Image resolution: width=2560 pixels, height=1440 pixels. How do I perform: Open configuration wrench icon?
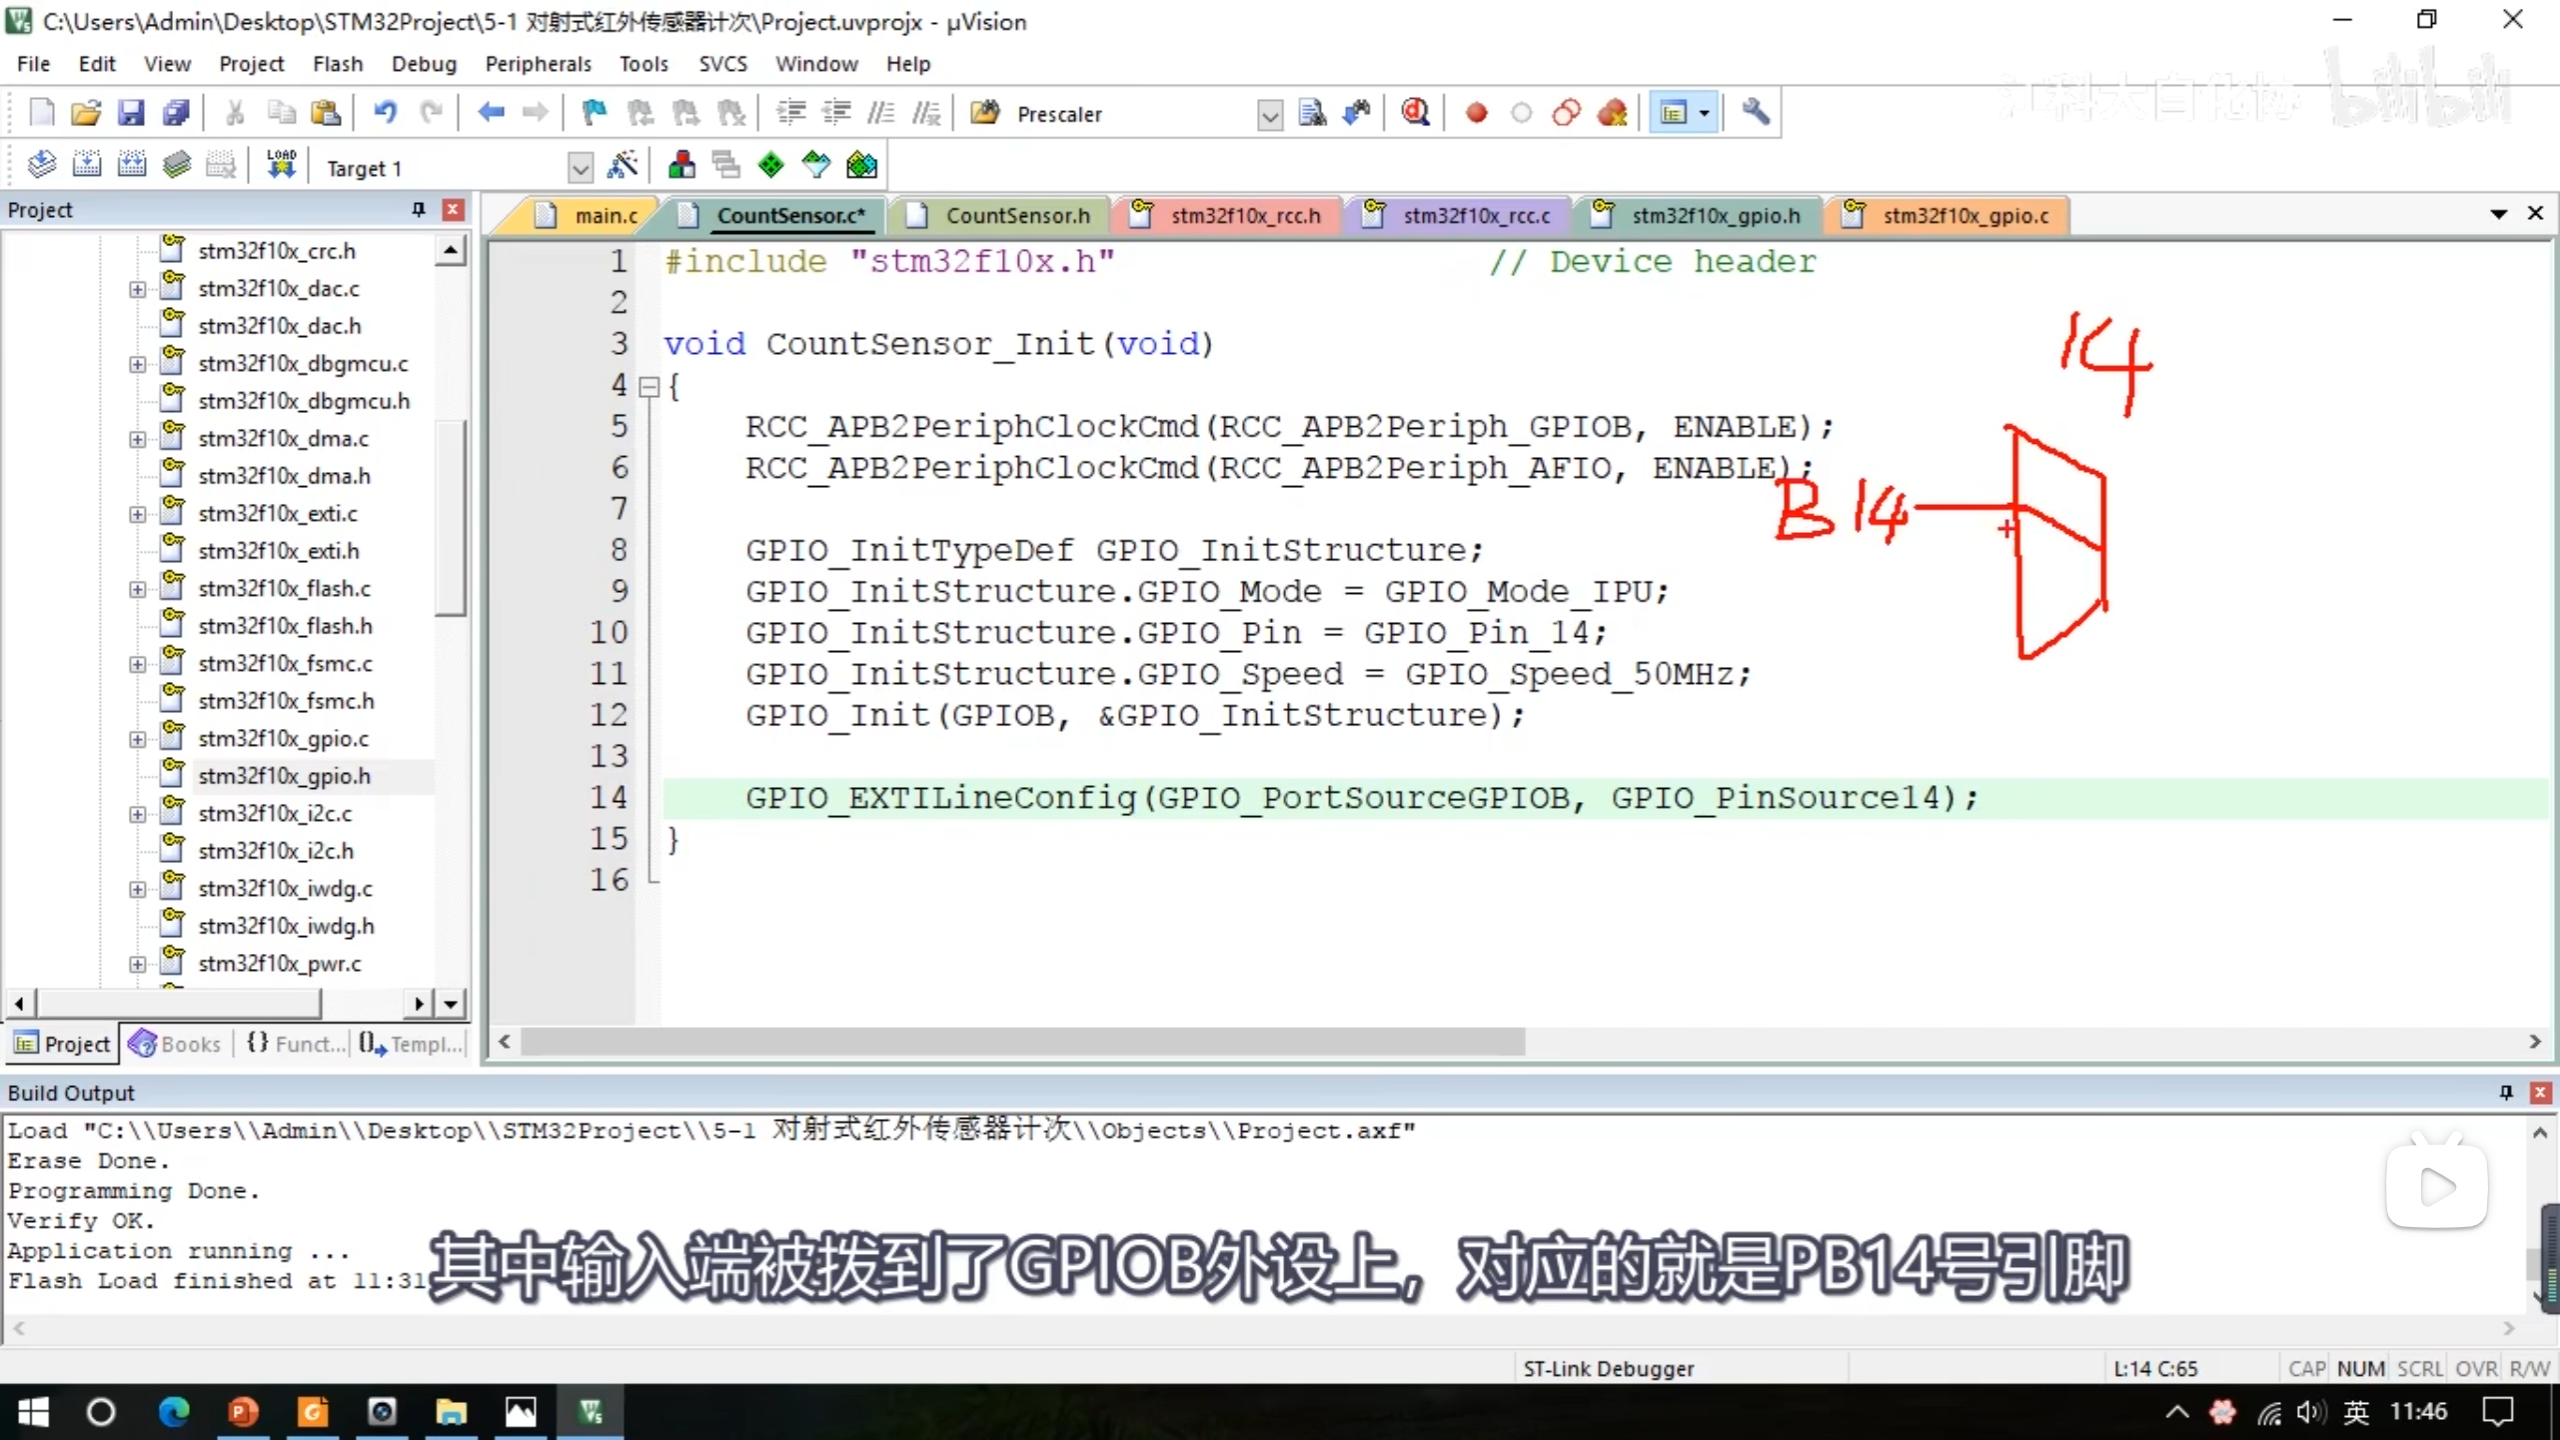[x=1755, y=113]
